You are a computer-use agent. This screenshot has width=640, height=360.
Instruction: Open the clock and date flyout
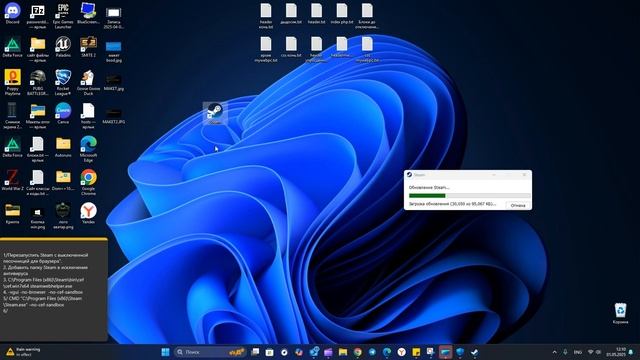[x=616, y=352]
